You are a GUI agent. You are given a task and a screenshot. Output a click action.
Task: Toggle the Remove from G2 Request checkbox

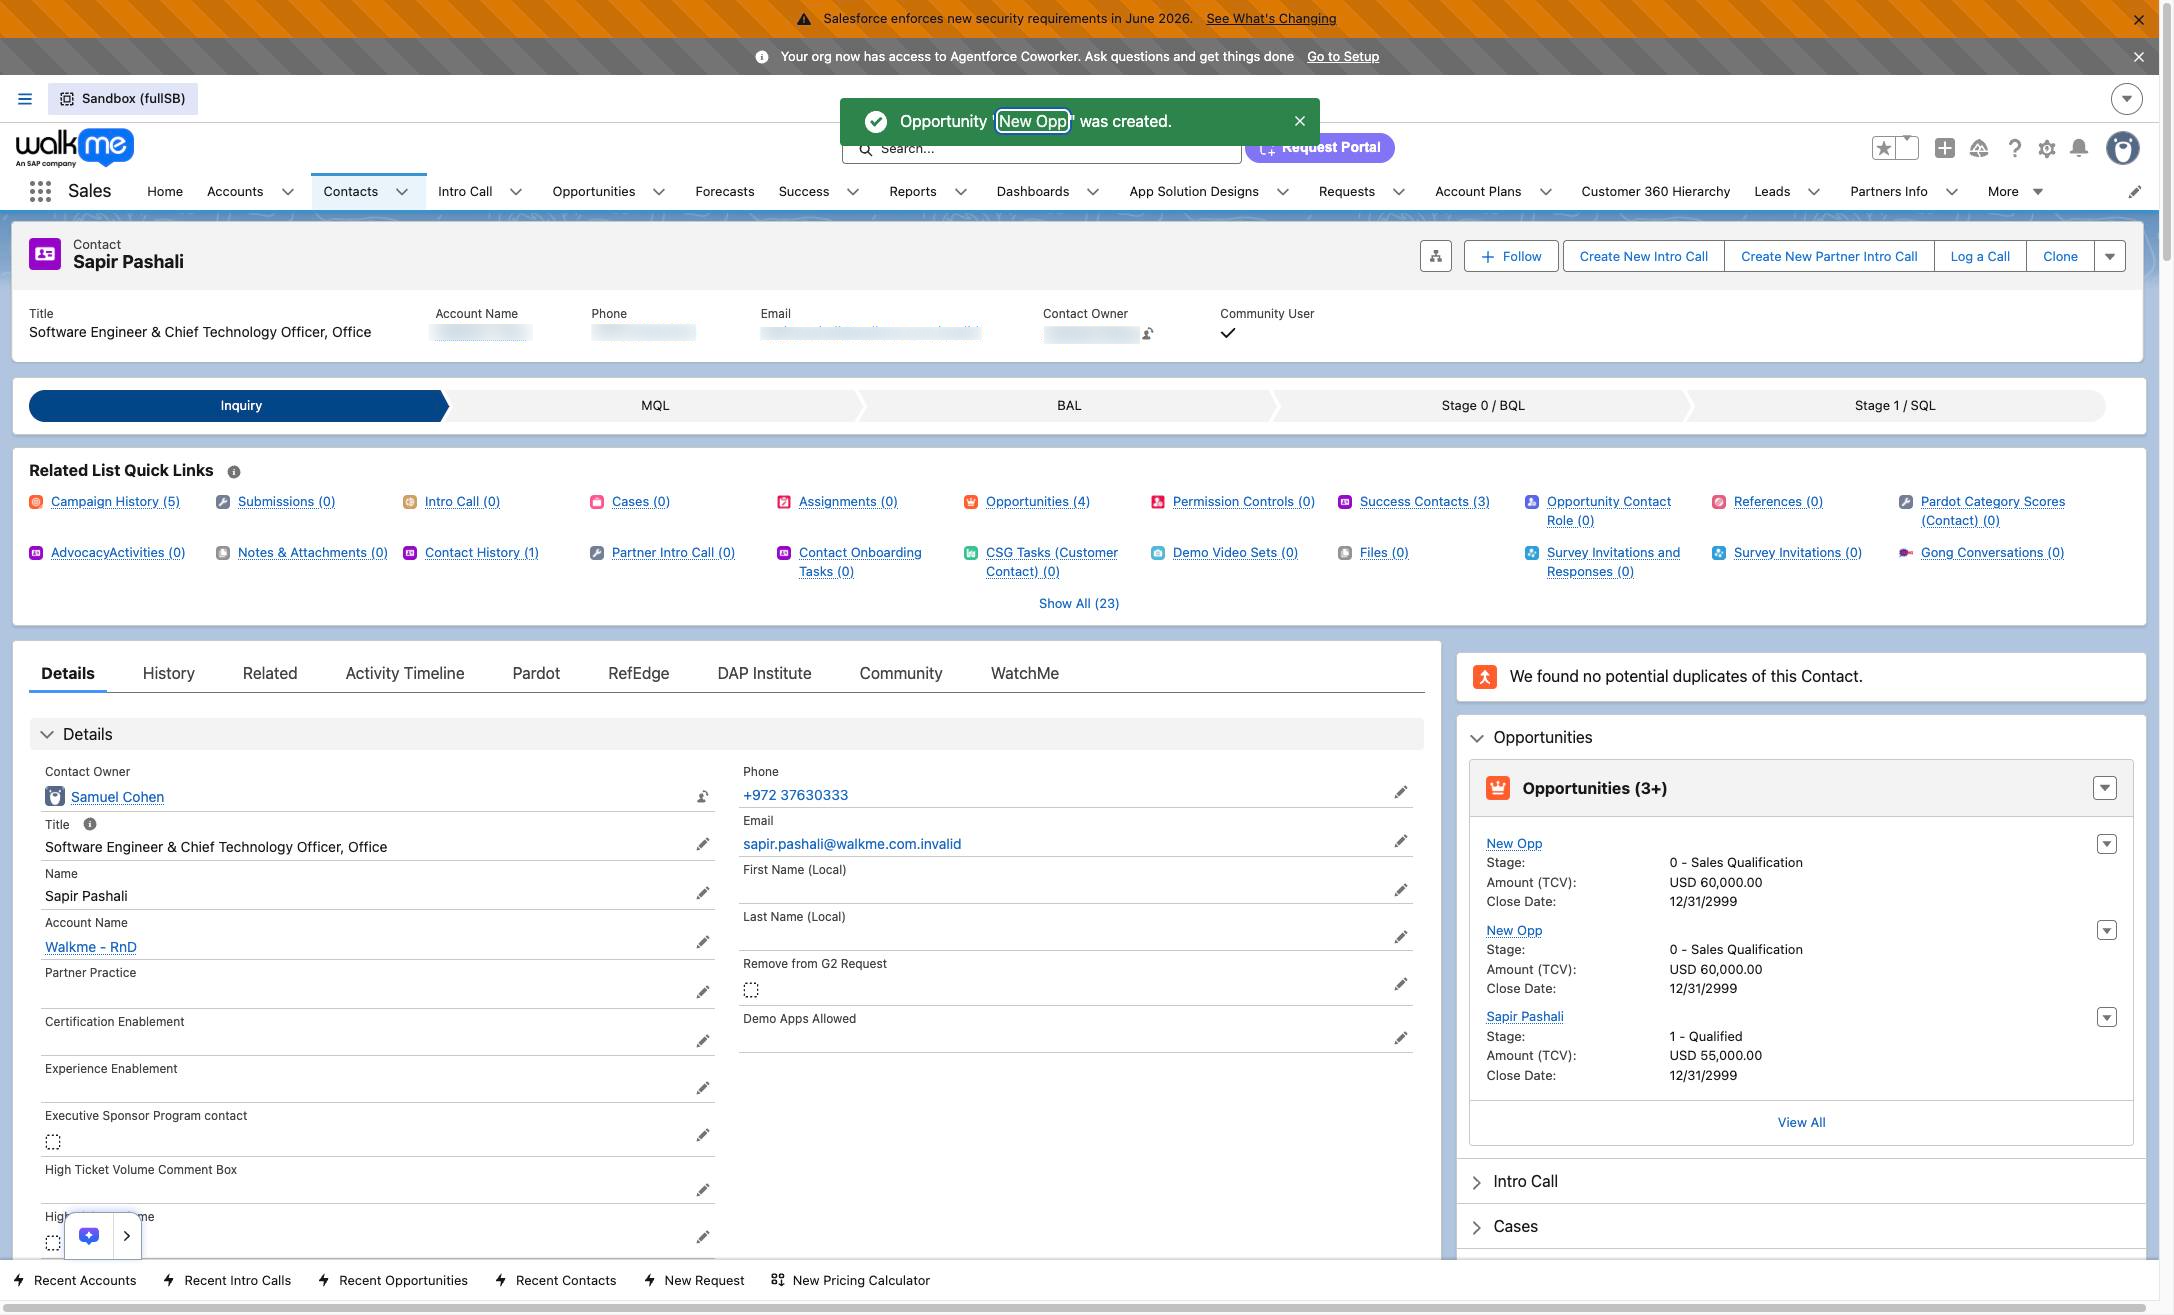[751, 990]
